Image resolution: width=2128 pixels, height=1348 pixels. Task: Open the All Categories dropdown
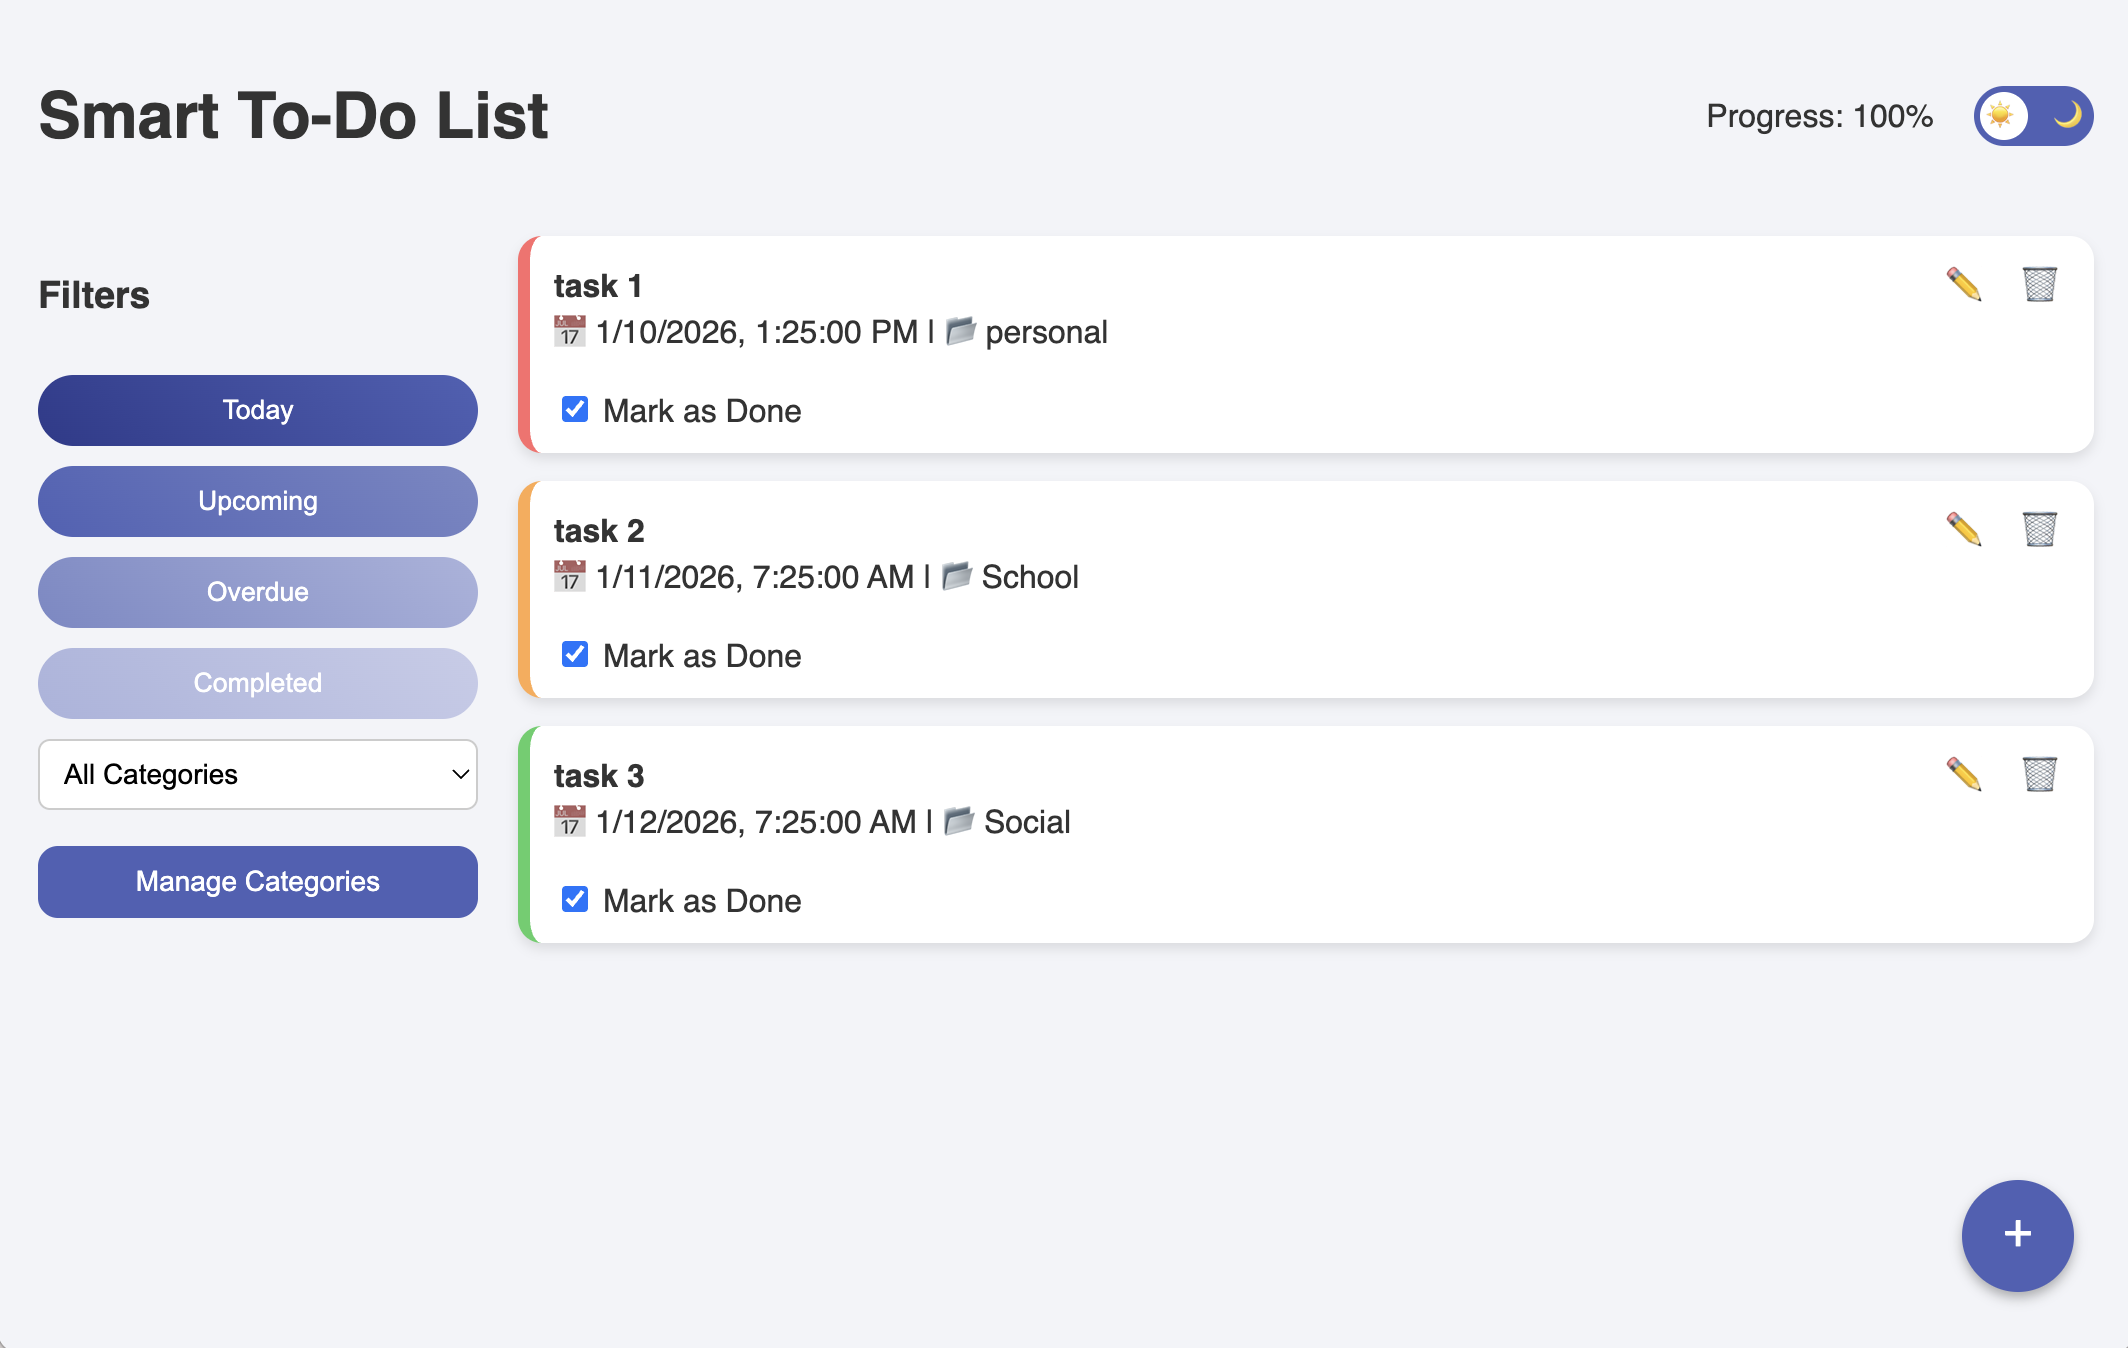tap(257, 774)
